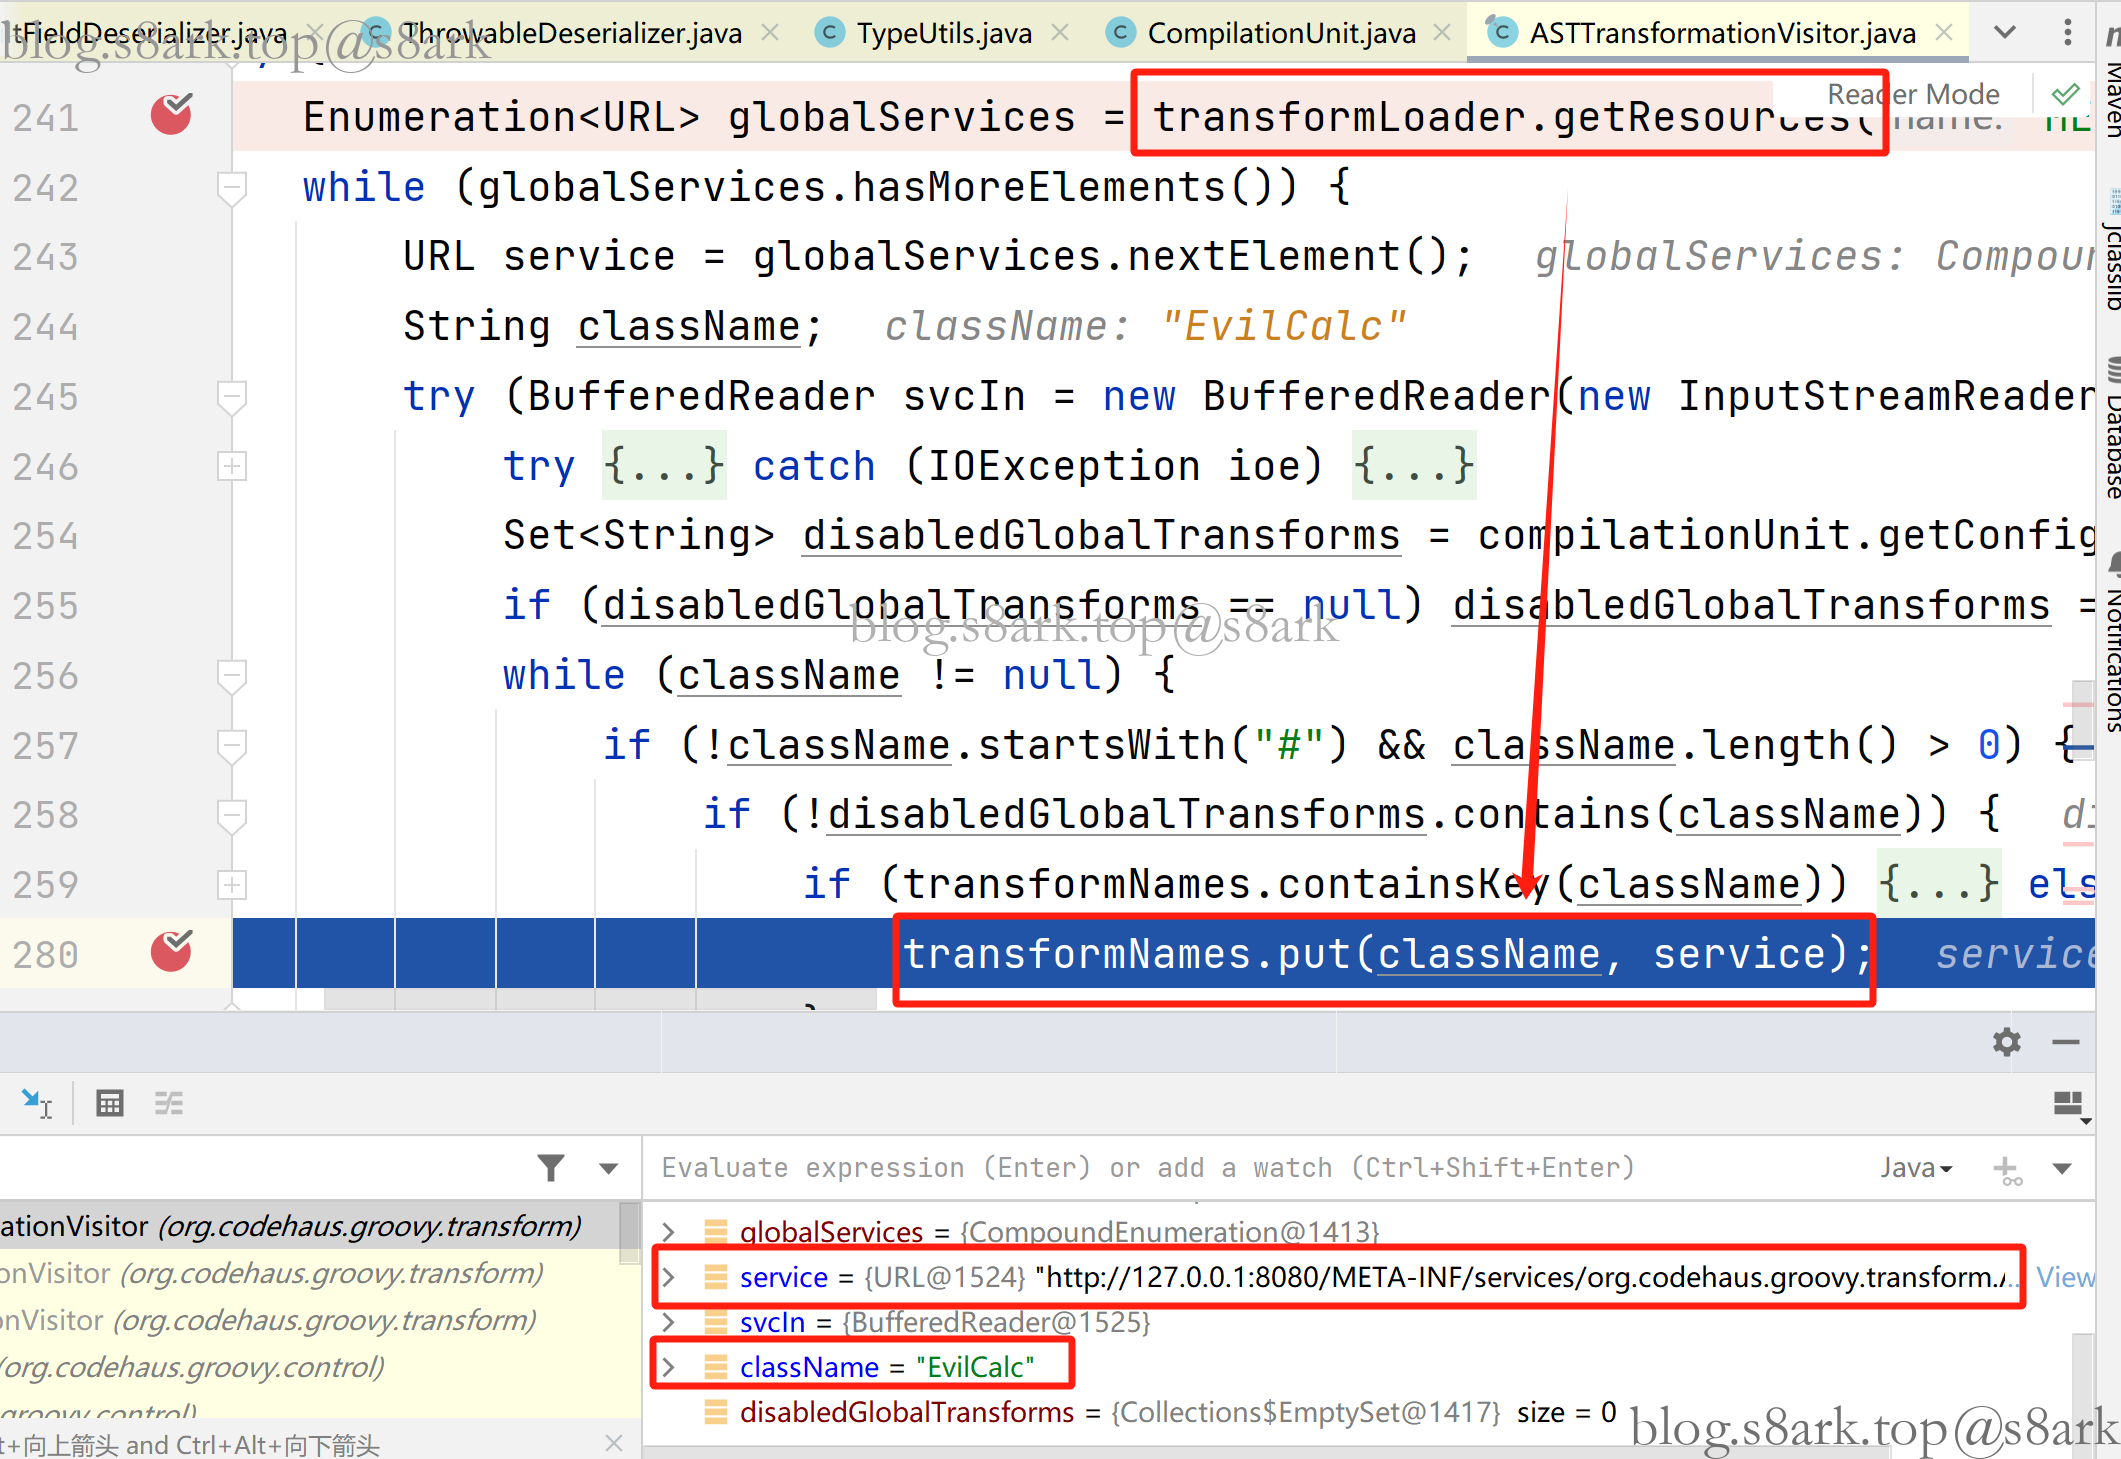Click View link for service value

coord(2064,1277)
